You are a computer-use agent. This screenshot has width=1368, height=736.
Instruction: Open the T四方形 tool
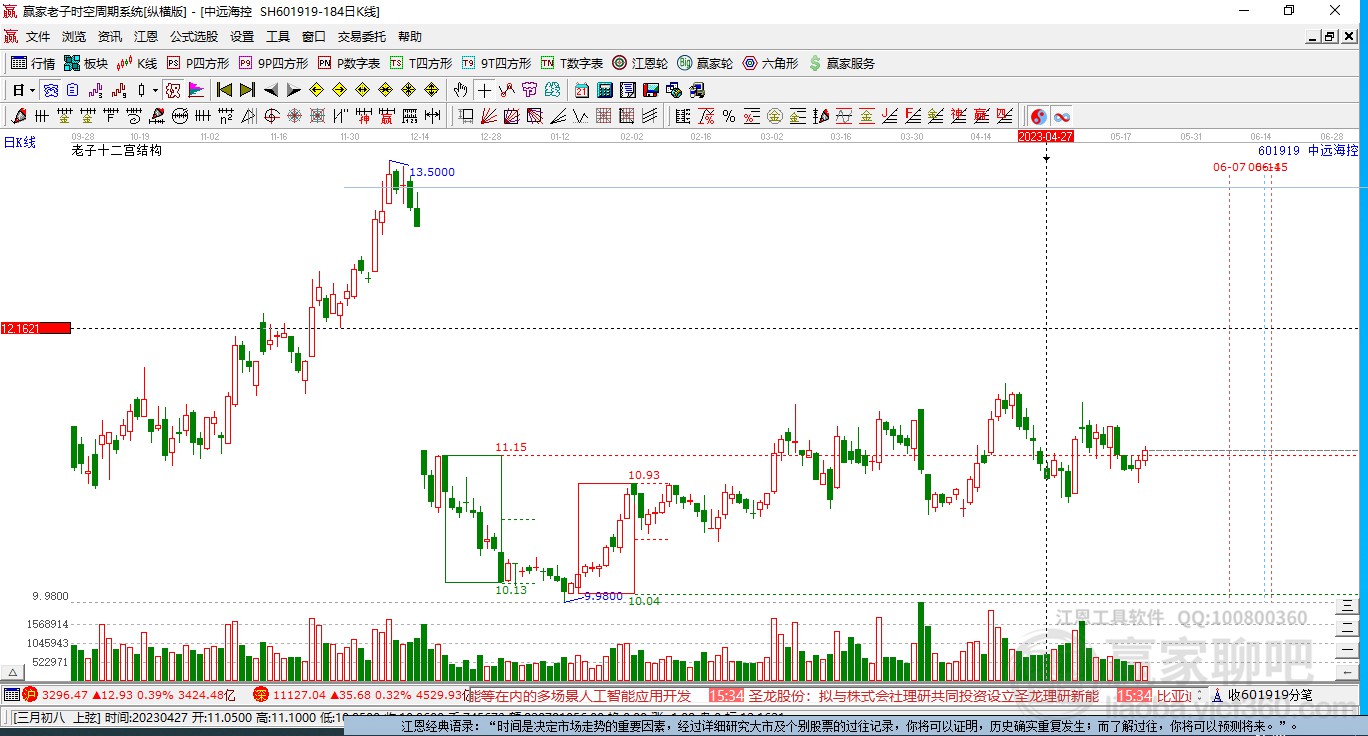pyautogui.click(x=421, y=63)
